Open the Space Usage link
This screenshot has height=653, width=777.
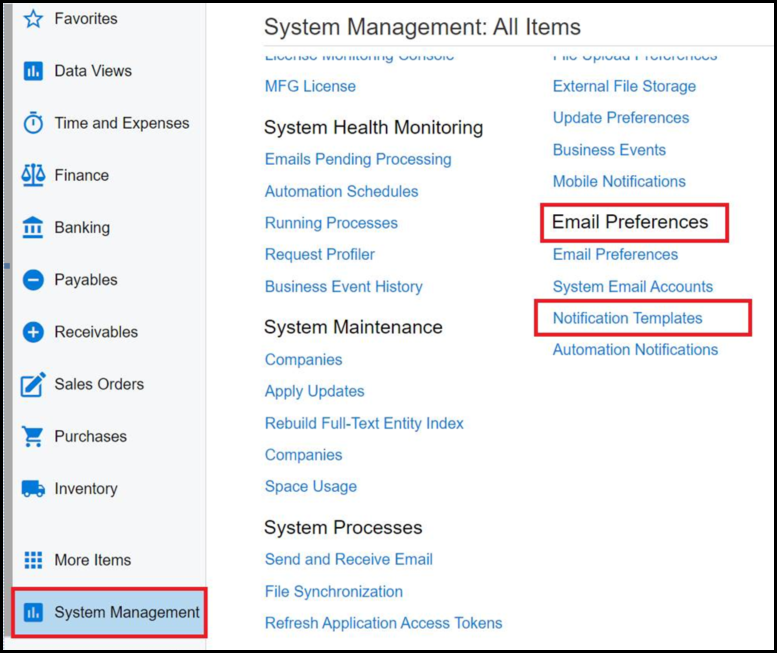[310, 486]
